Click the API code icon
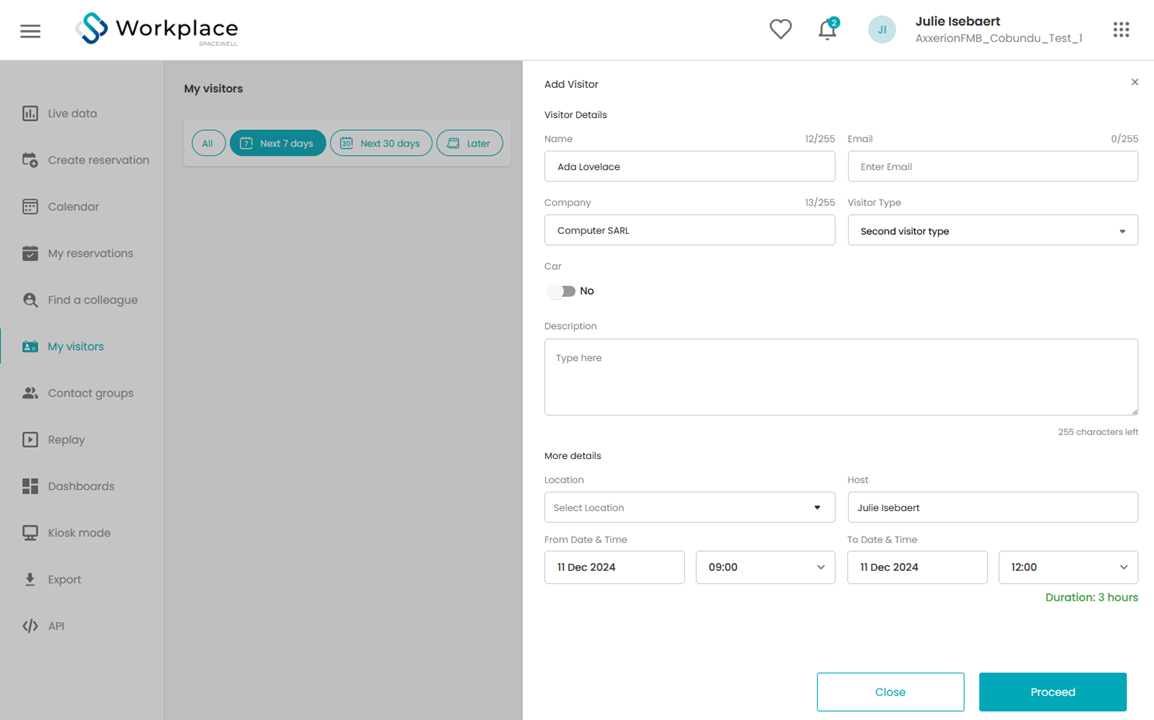Image resolution: width=1154 pixels, height=720 pixels. (30, 627)
